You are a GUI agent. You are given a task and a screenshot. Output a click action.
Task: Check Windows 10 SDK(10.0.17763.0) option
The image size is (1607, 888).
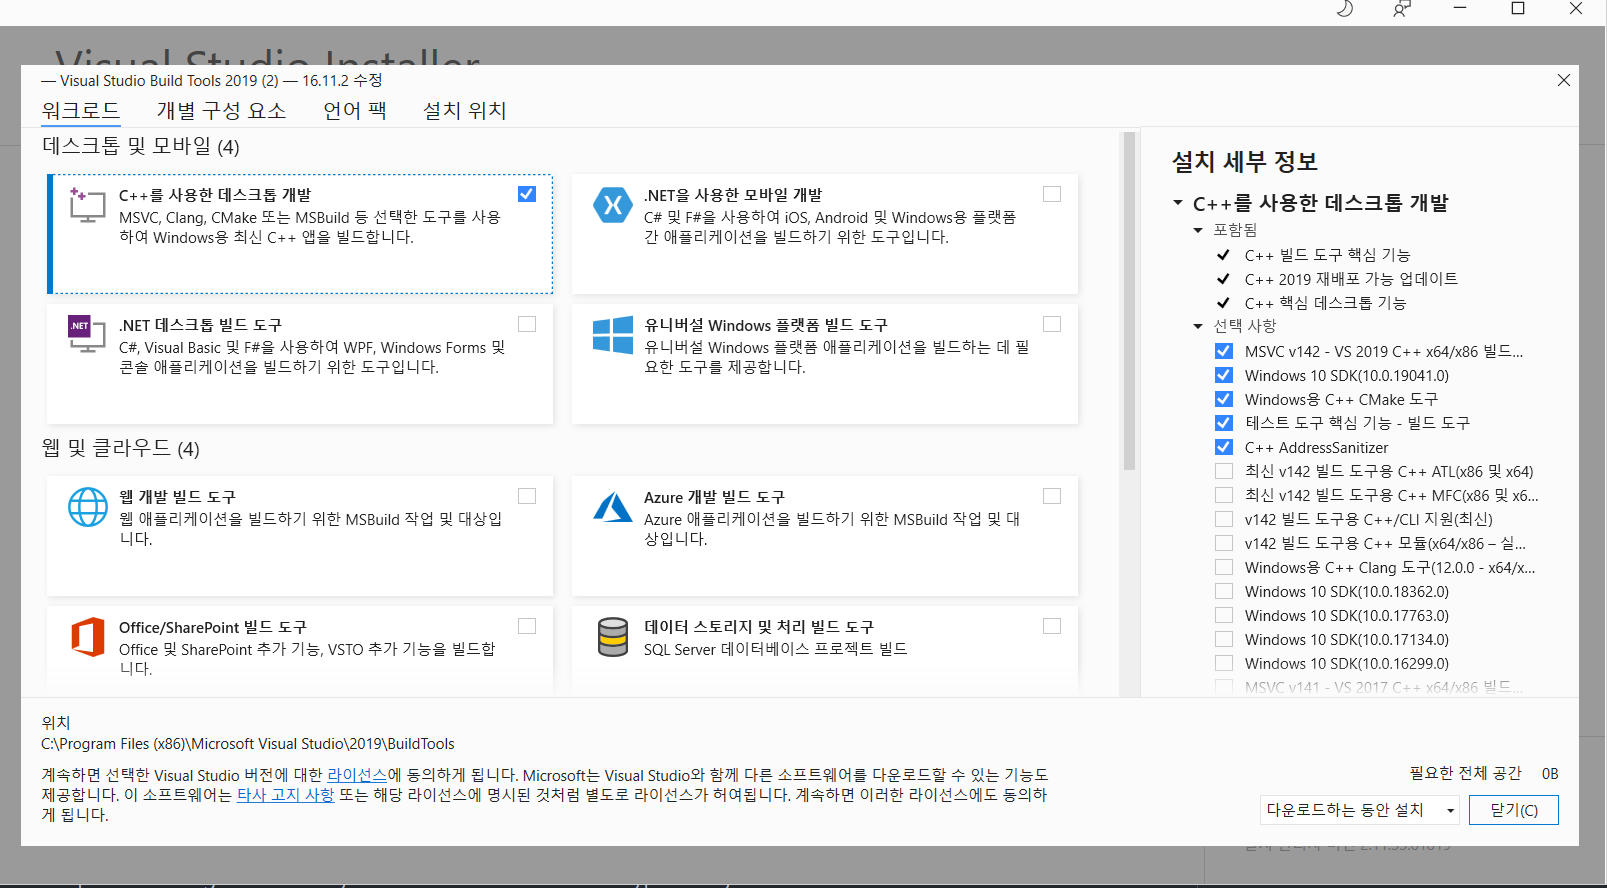(x=1224, y=615)
